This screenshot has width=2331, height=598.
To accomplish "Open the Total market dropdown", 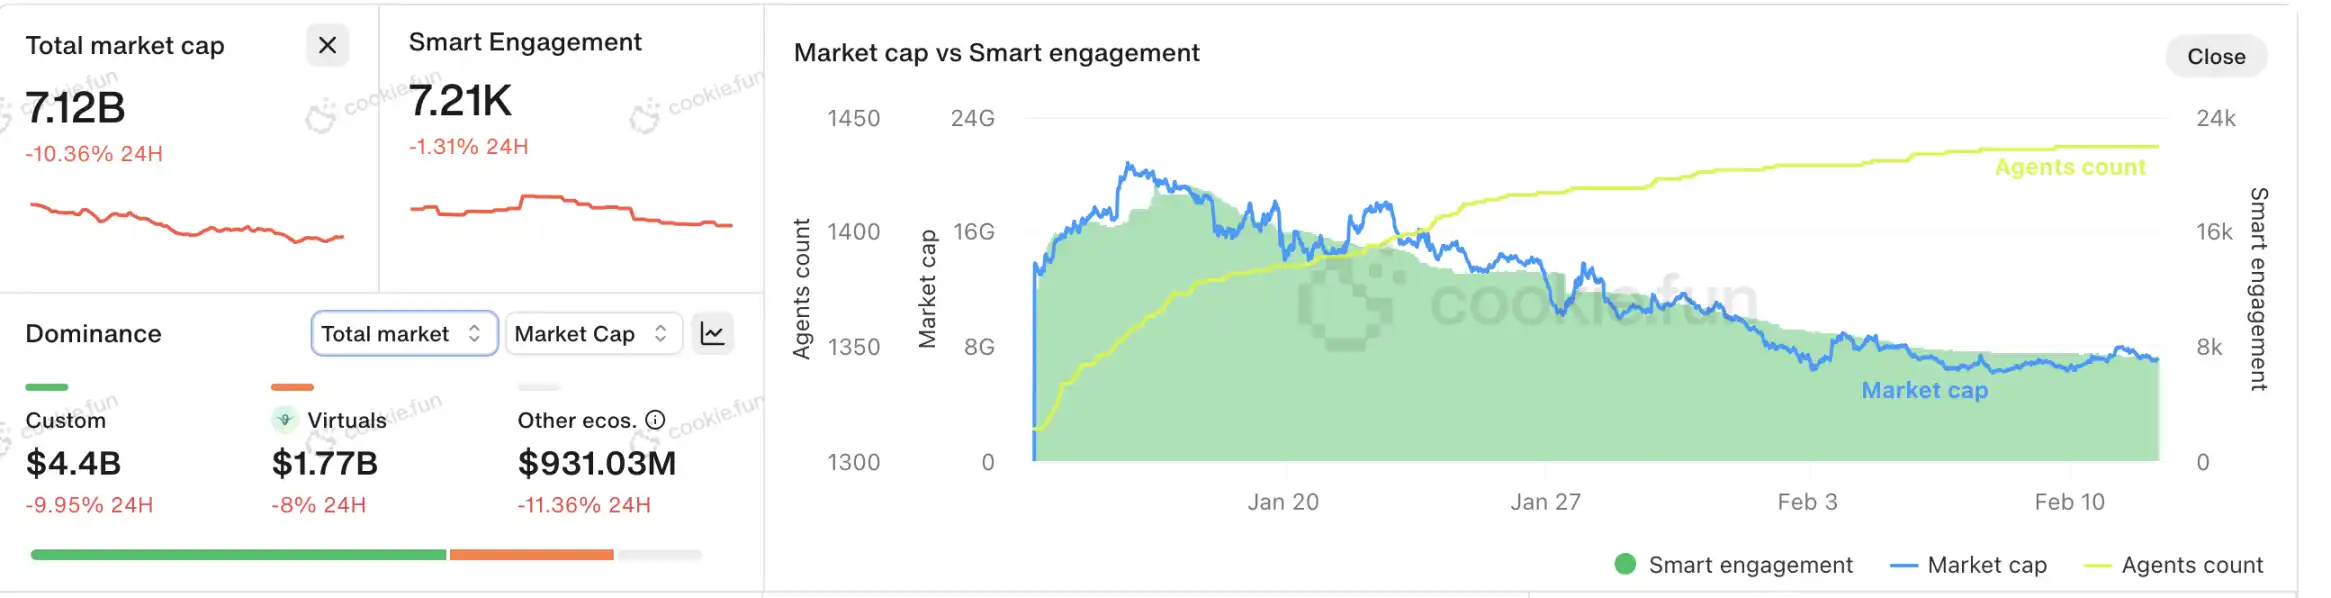I will point(403,334).
